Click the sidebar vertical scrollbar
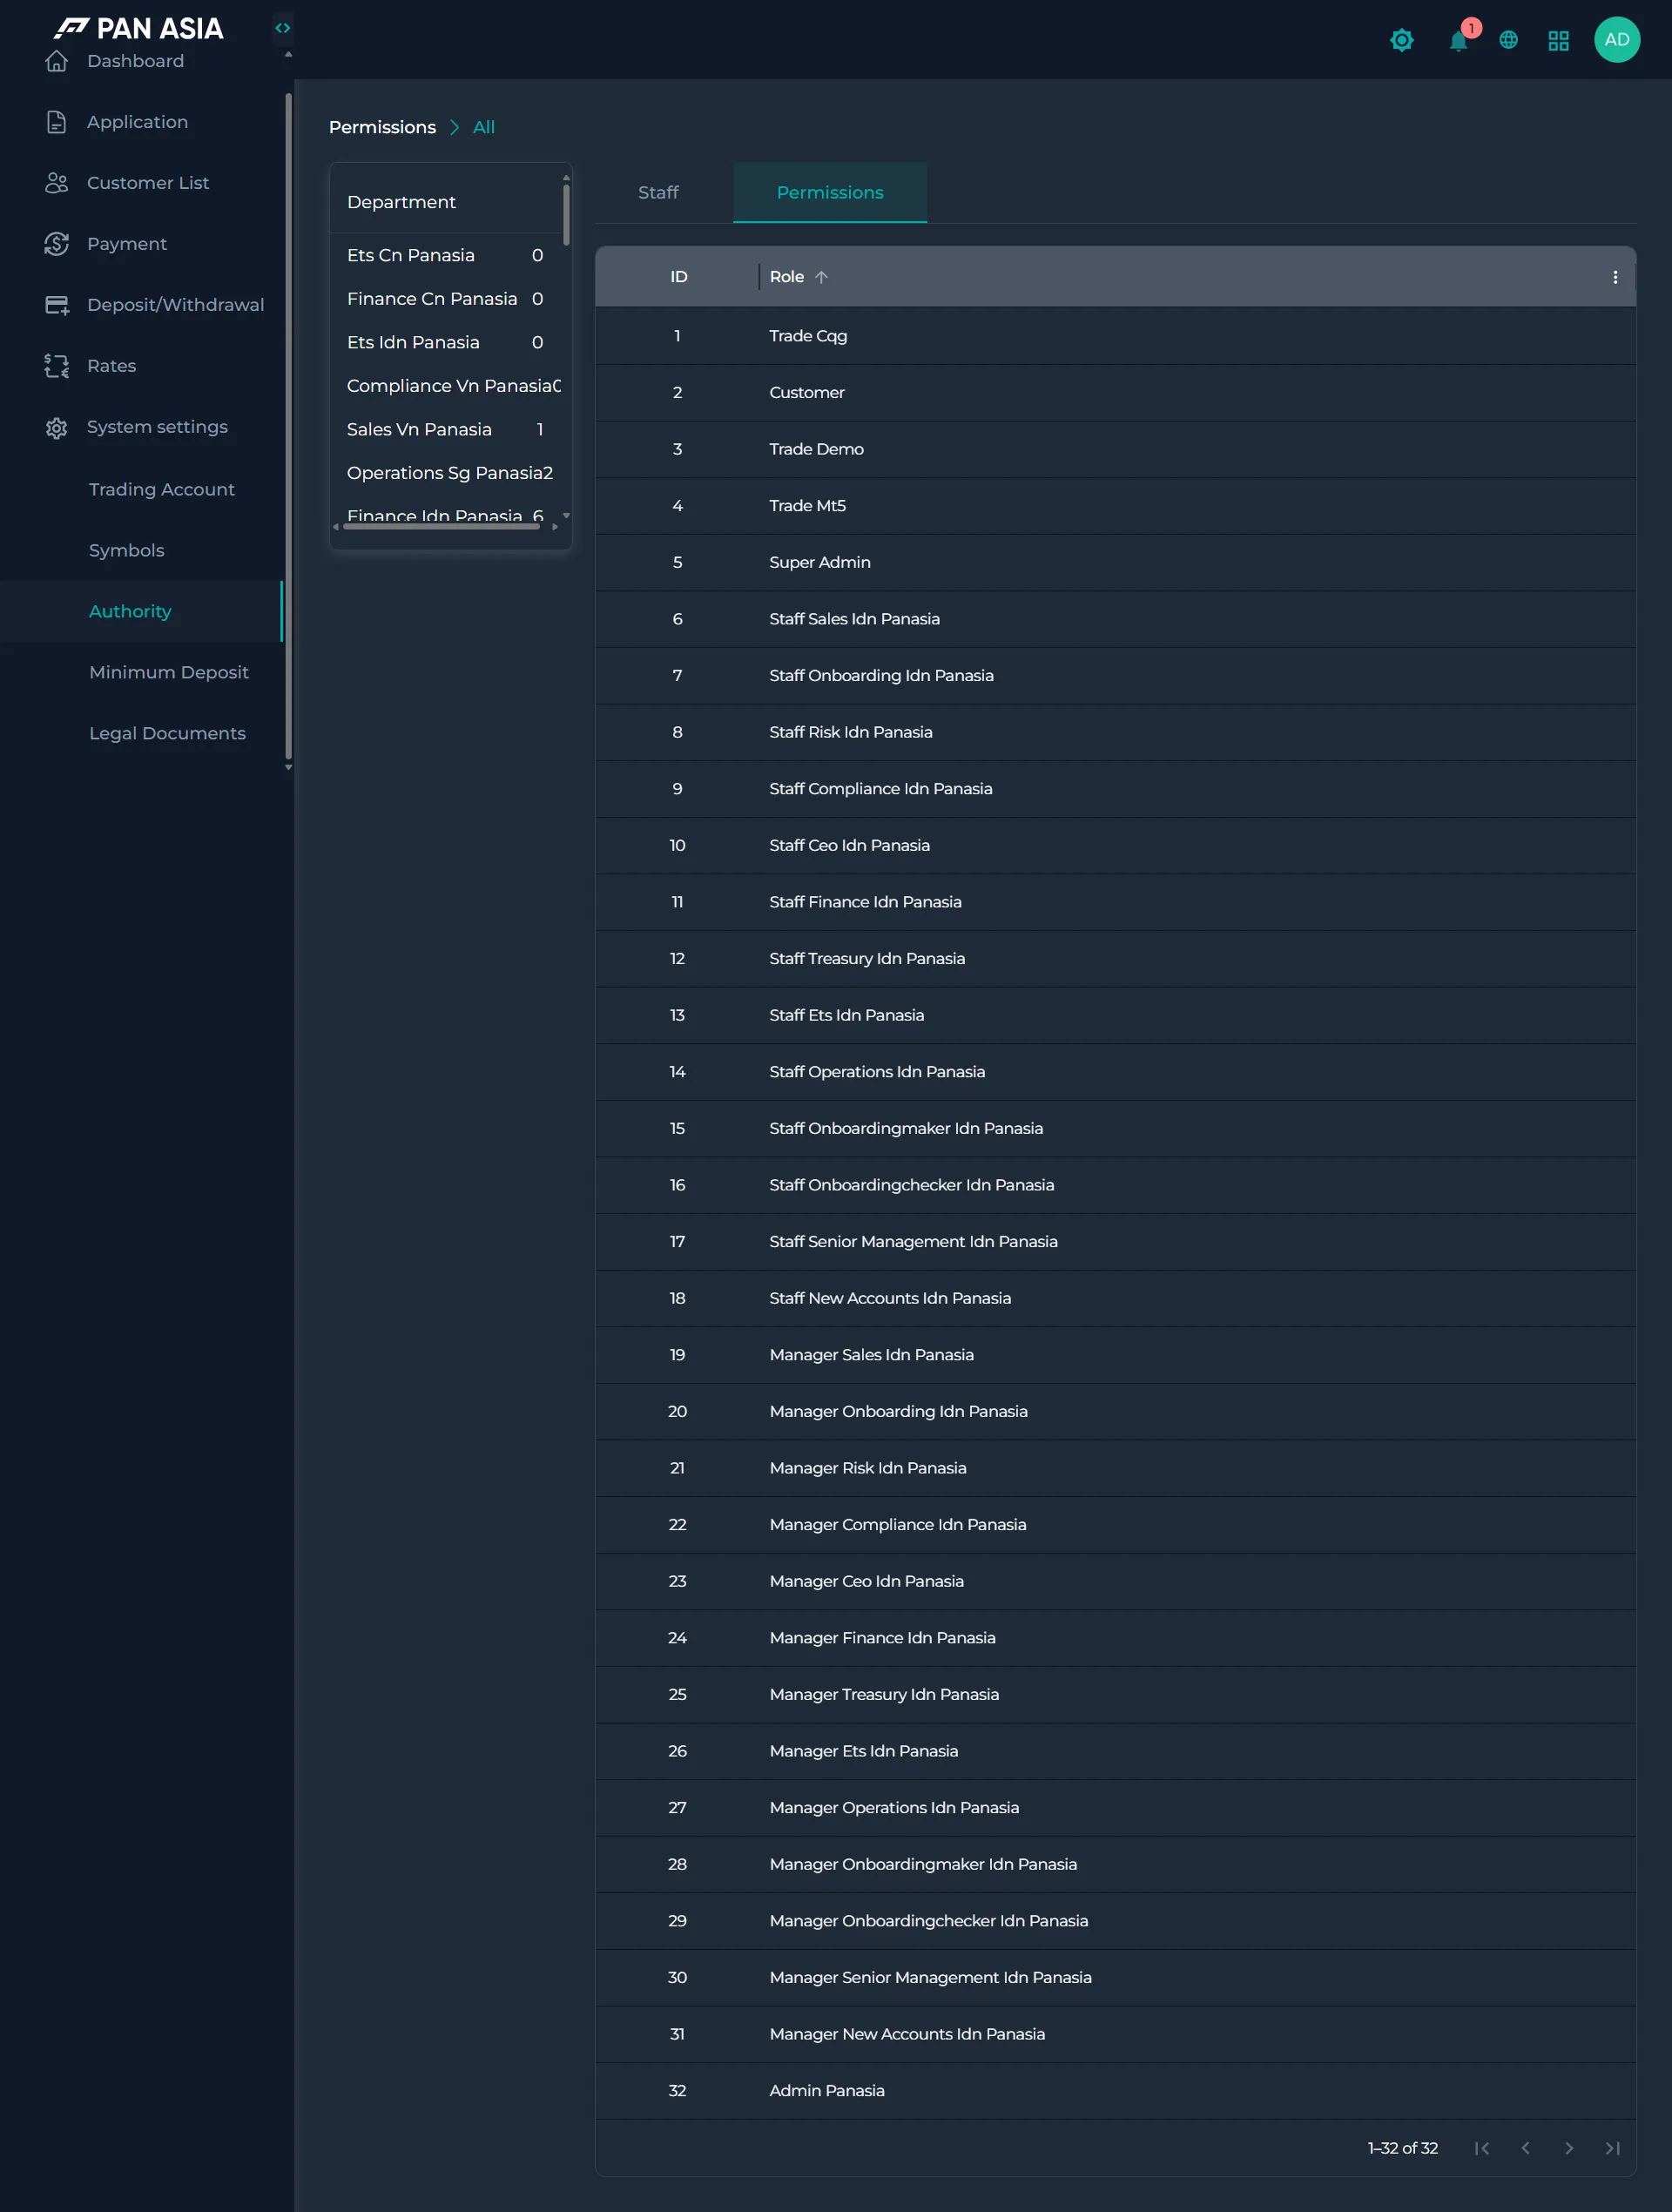Screen dimensions: 1672x2212 coord(288,425)
